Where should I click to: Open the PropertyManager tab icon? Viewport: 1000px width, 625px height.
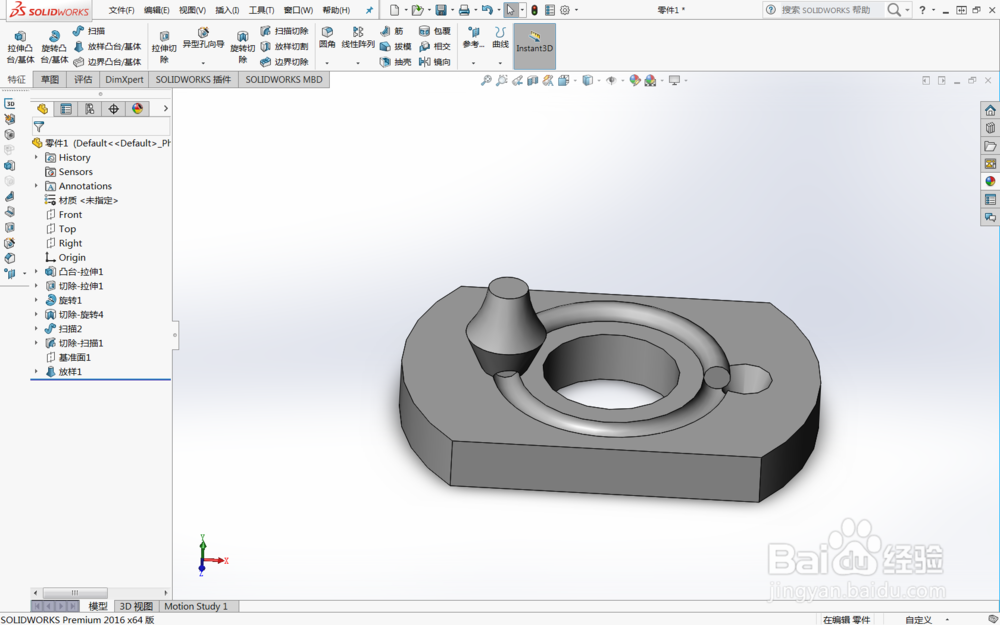66,109
